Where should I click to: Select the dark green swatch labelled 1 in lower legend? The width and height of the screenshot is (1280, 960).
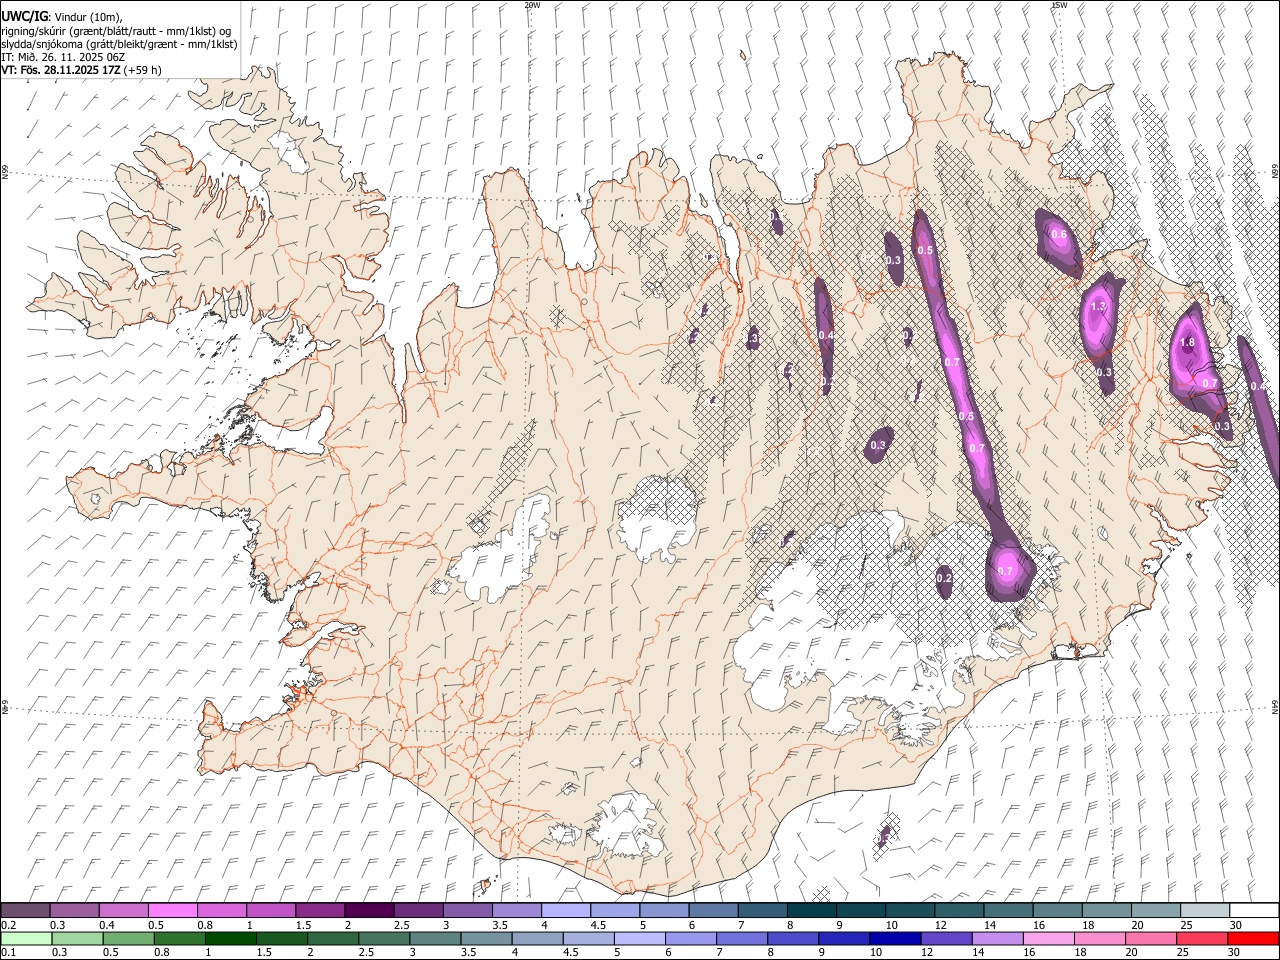(230, 938)
